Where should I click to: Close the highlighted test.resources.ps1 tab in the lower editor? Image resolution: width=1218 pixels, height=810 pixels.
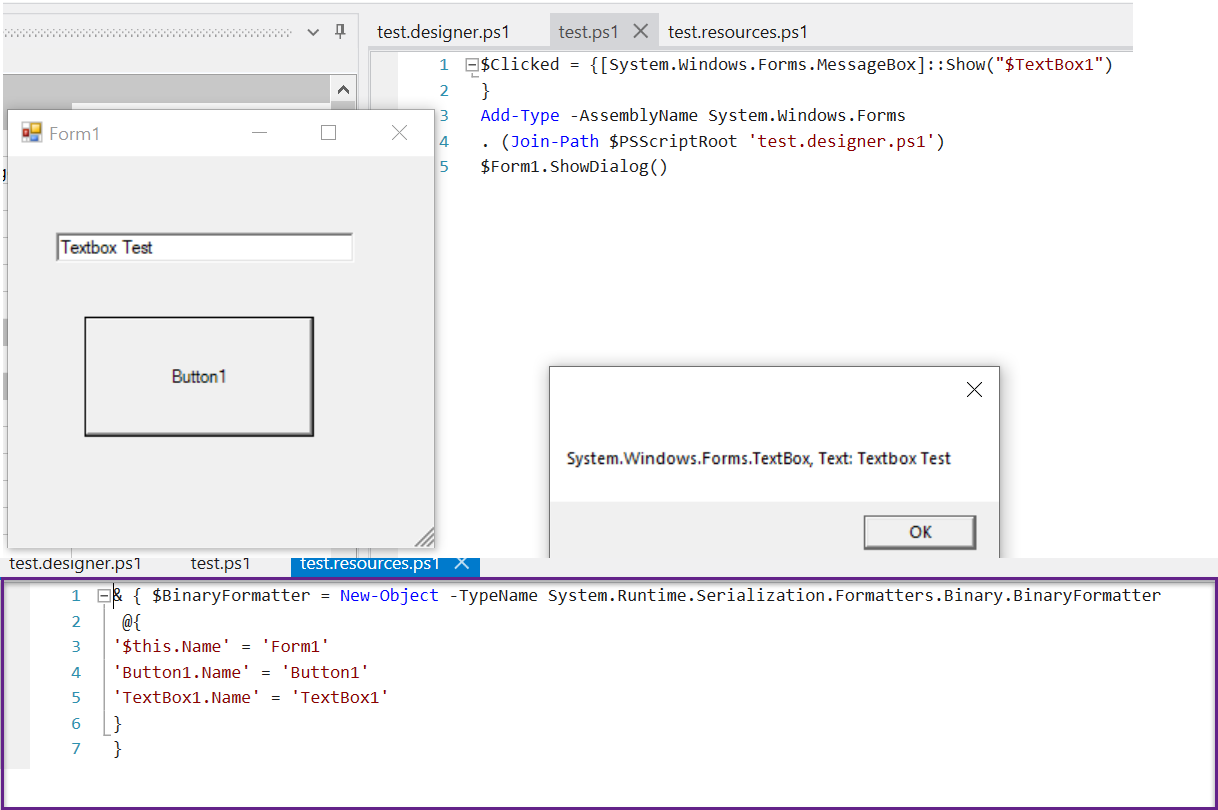(x=462, y=563)
